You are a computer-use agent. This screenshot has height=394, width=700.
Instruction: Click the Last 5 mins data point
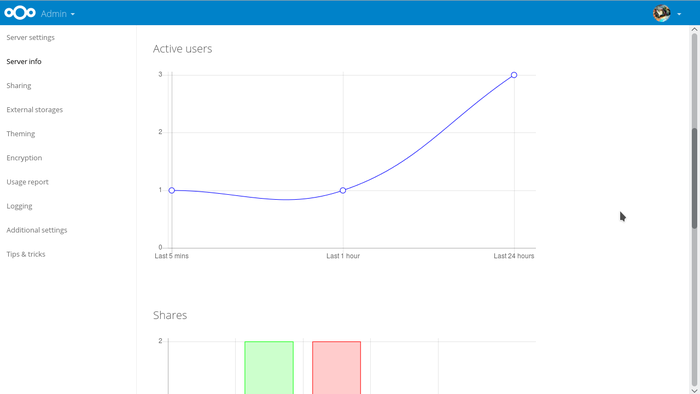click(171, 191)
